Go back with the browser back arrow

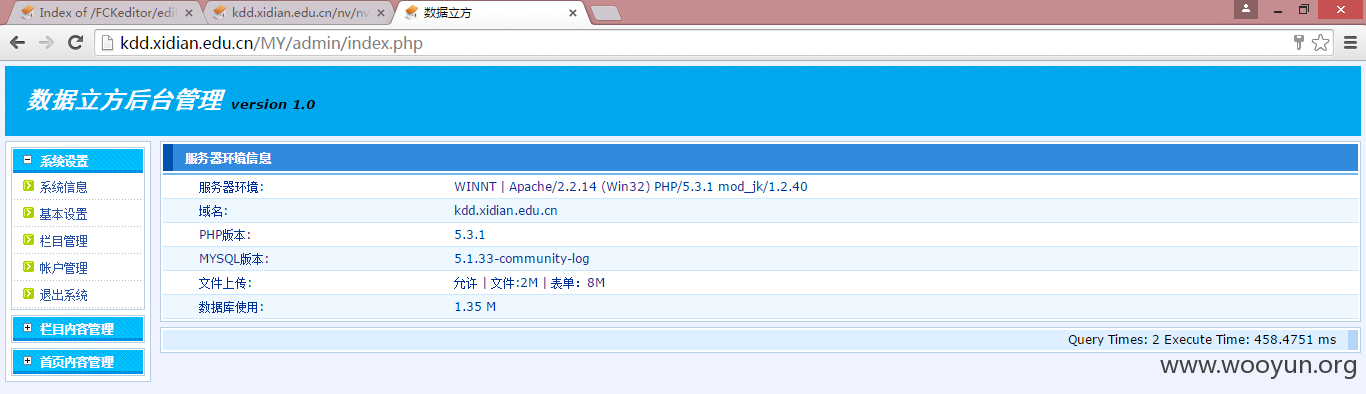click(x=17, y=43)
